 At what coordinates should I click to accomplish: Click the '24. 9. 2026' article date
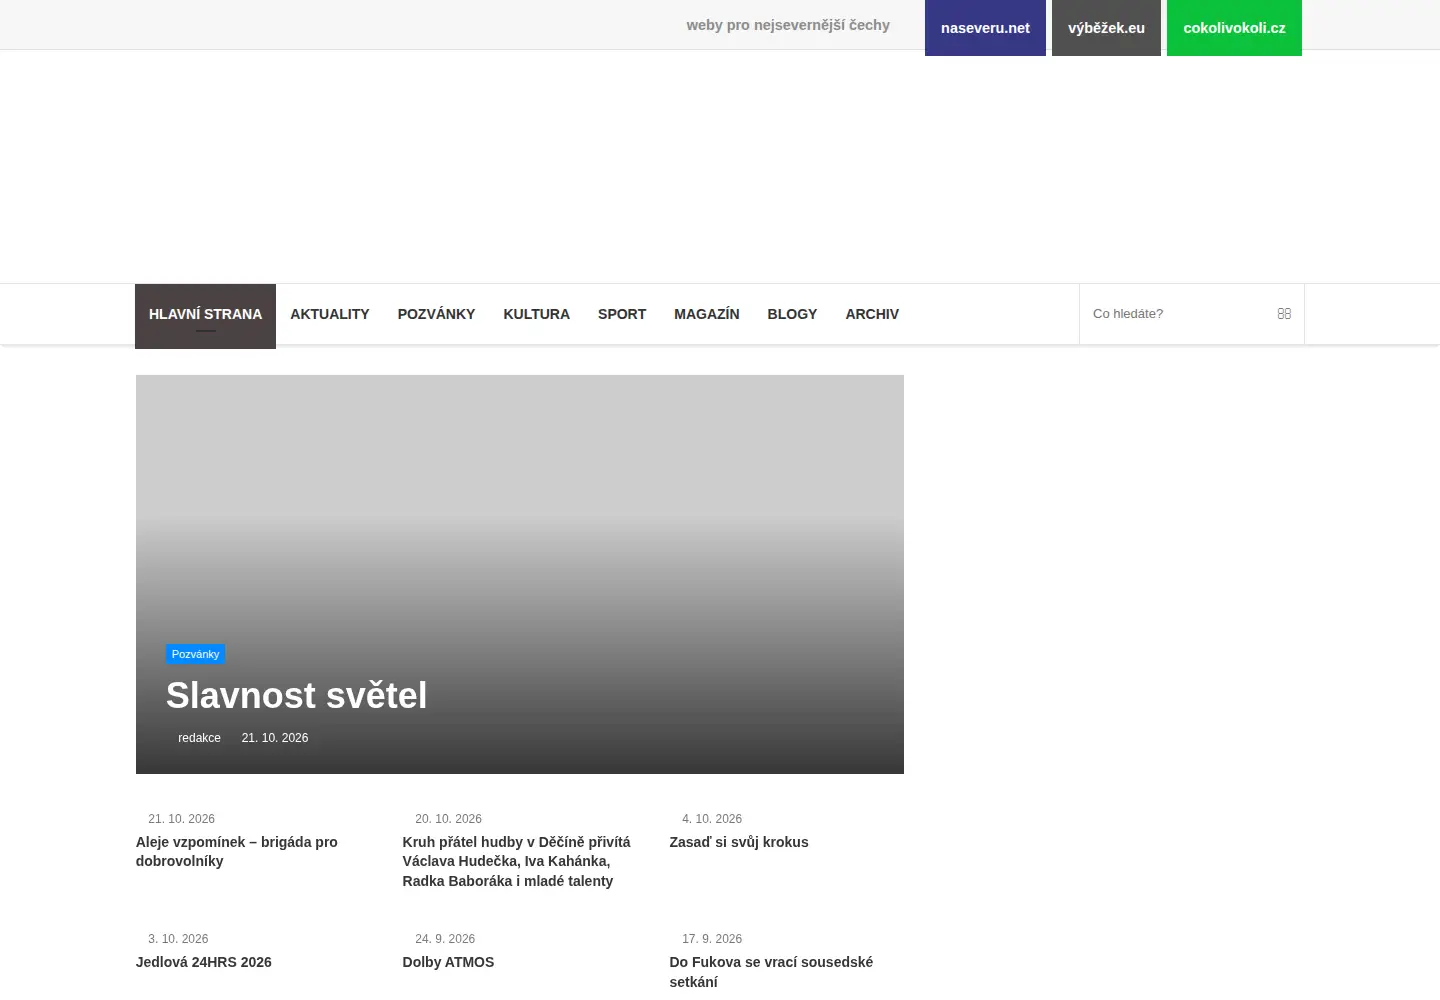pos(445,939)
